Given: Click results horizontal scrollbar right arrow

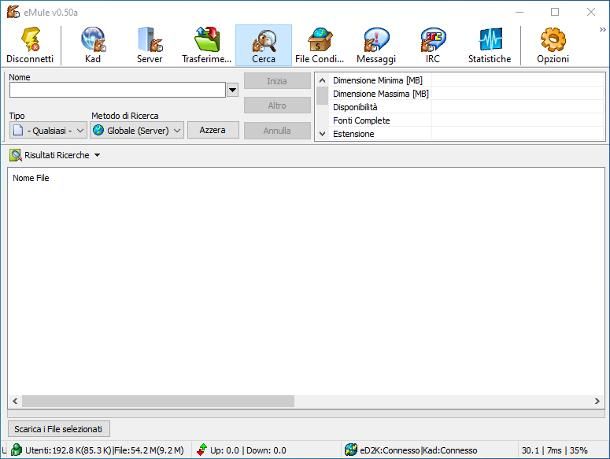Looking at the screenshot, I should 597,401.
